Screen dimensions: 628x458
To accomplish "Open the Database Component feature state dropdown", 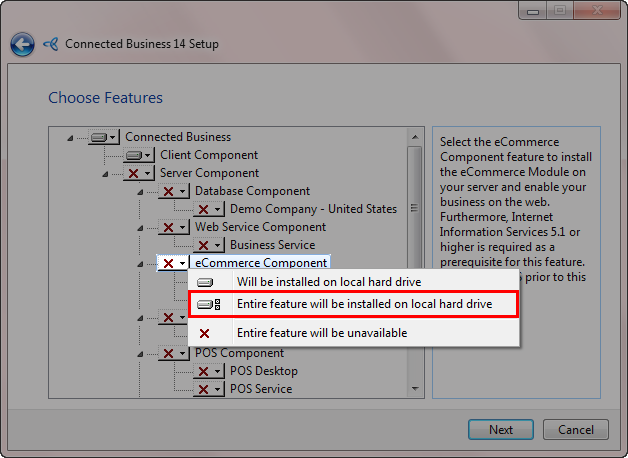I will point(173,191).
